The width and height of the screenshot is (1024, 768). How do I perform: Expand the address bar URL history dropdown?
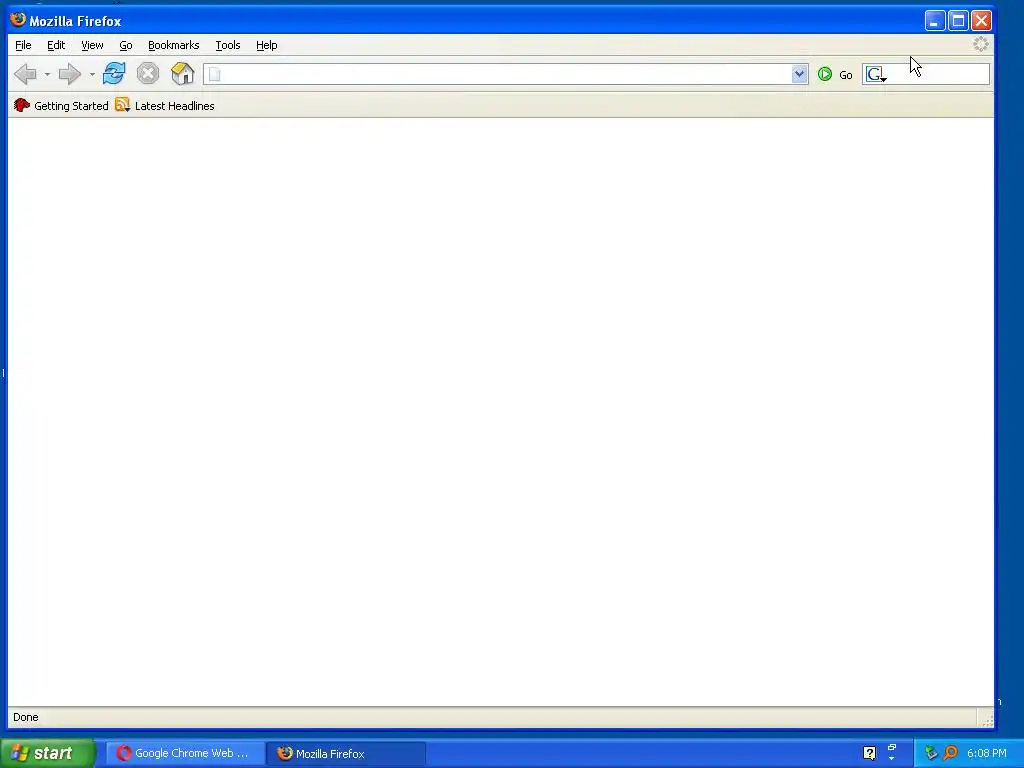pos(799,74)
